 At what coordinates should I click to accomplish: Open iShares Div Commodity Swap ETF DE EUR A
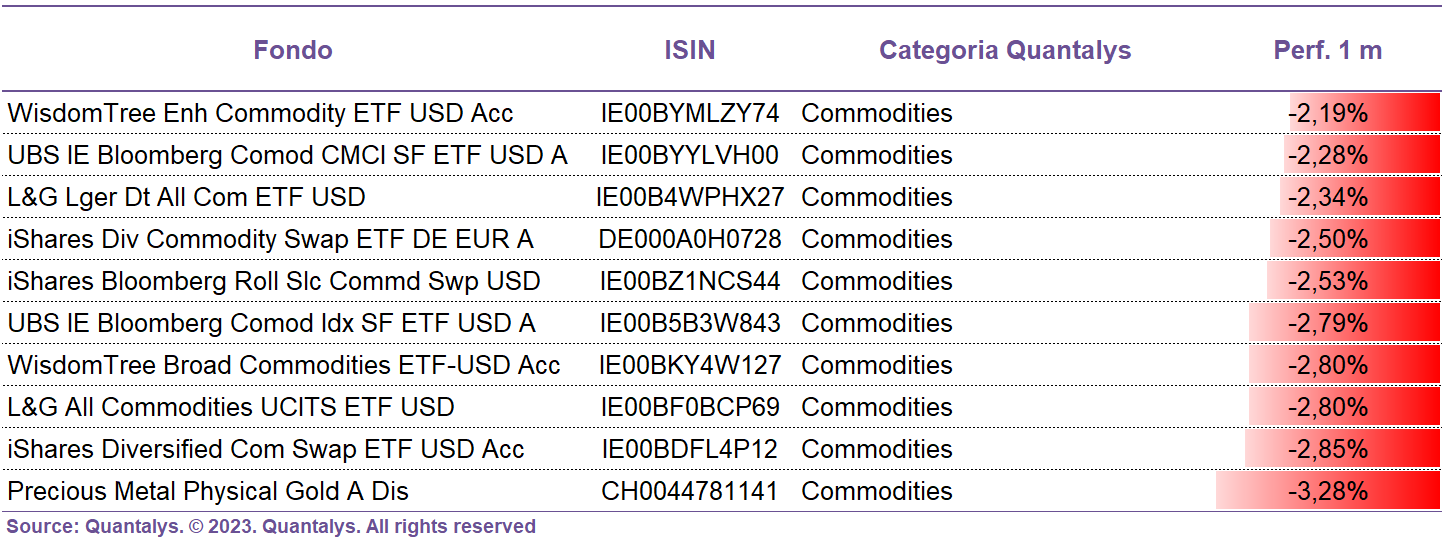[270, 239]
